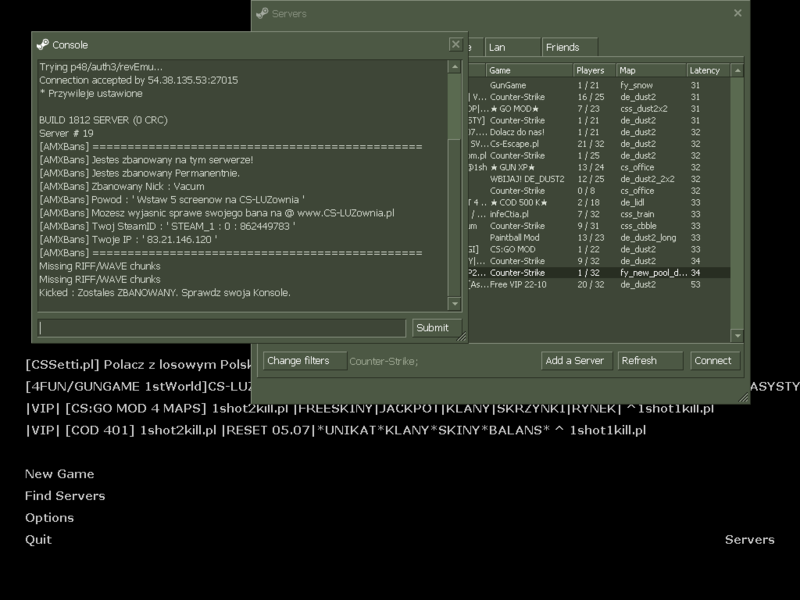The width and height of the screenshot is (800, 600).
Task: Close the Console window
Action: [x=455, y=45]
